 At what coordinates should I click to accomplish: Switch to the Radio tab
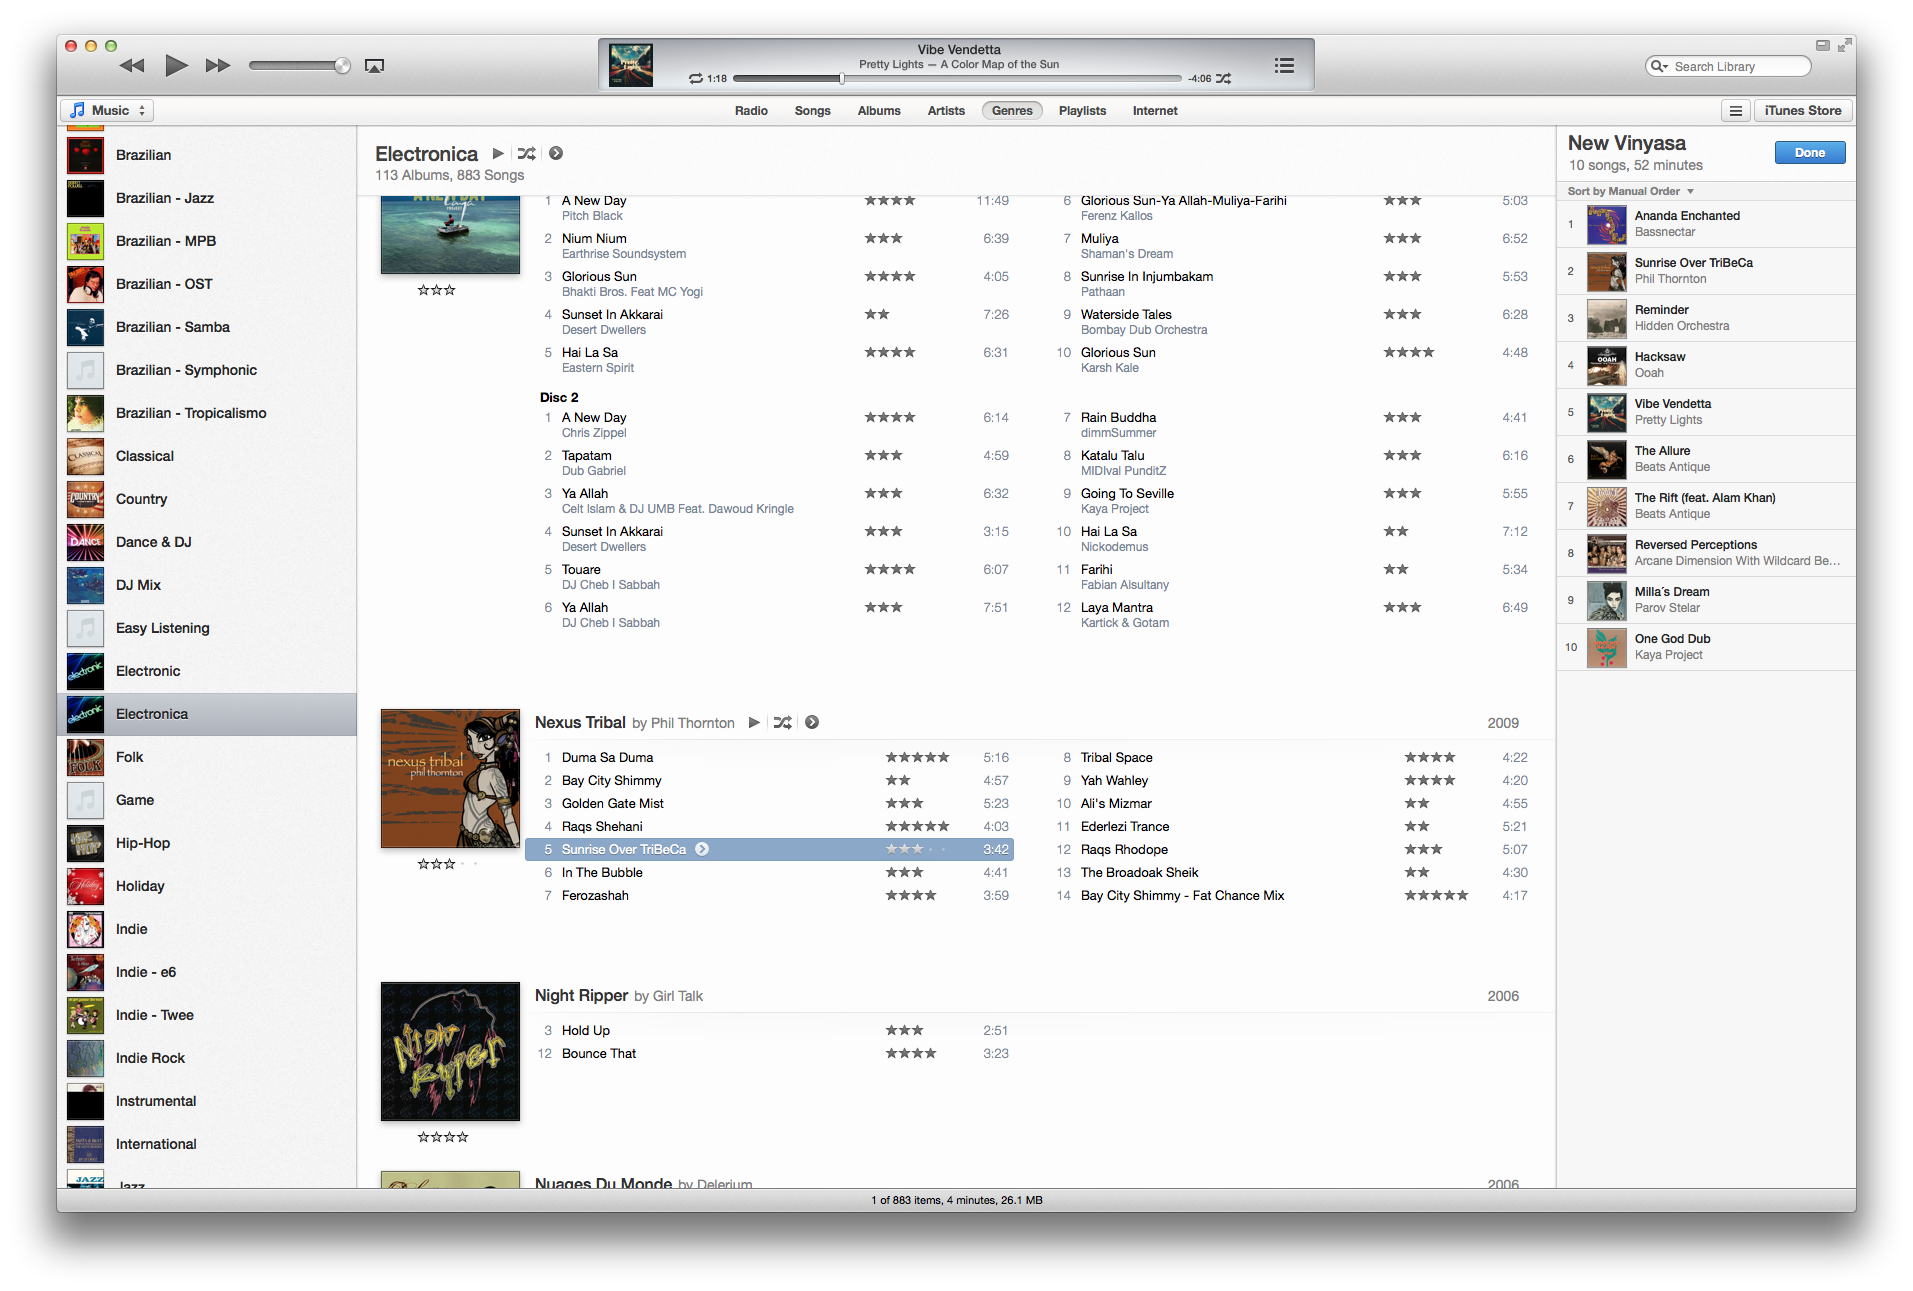click(751, 111)
